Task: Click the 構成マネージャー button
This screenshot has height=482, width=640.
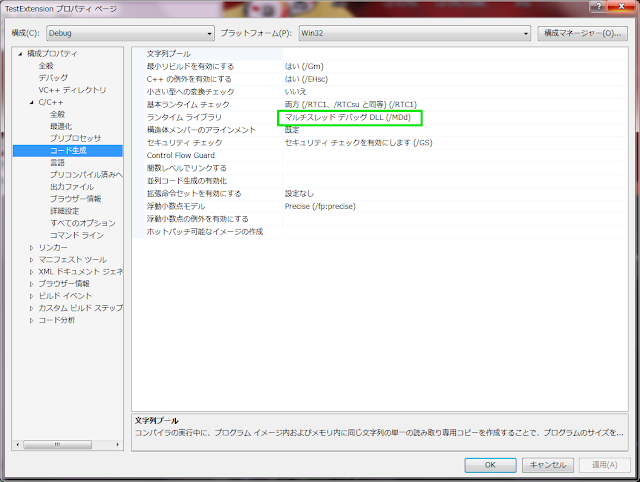Action: [582, 33]
